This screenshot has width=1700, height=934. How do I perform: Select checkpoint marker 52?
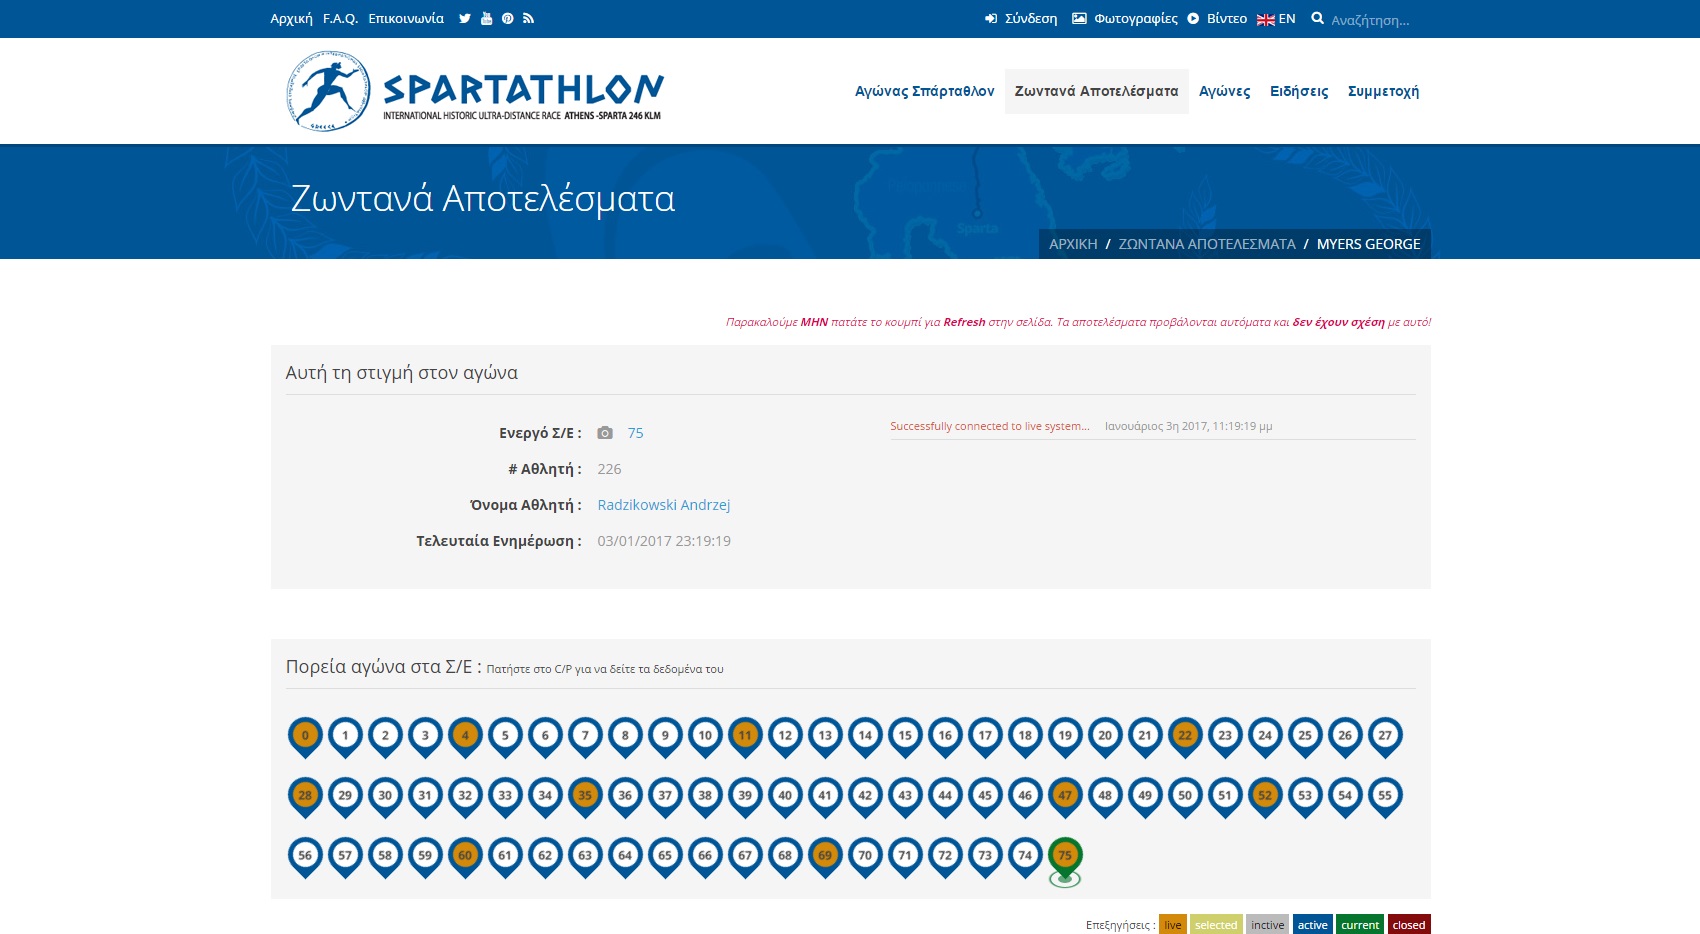point(1265,797)
